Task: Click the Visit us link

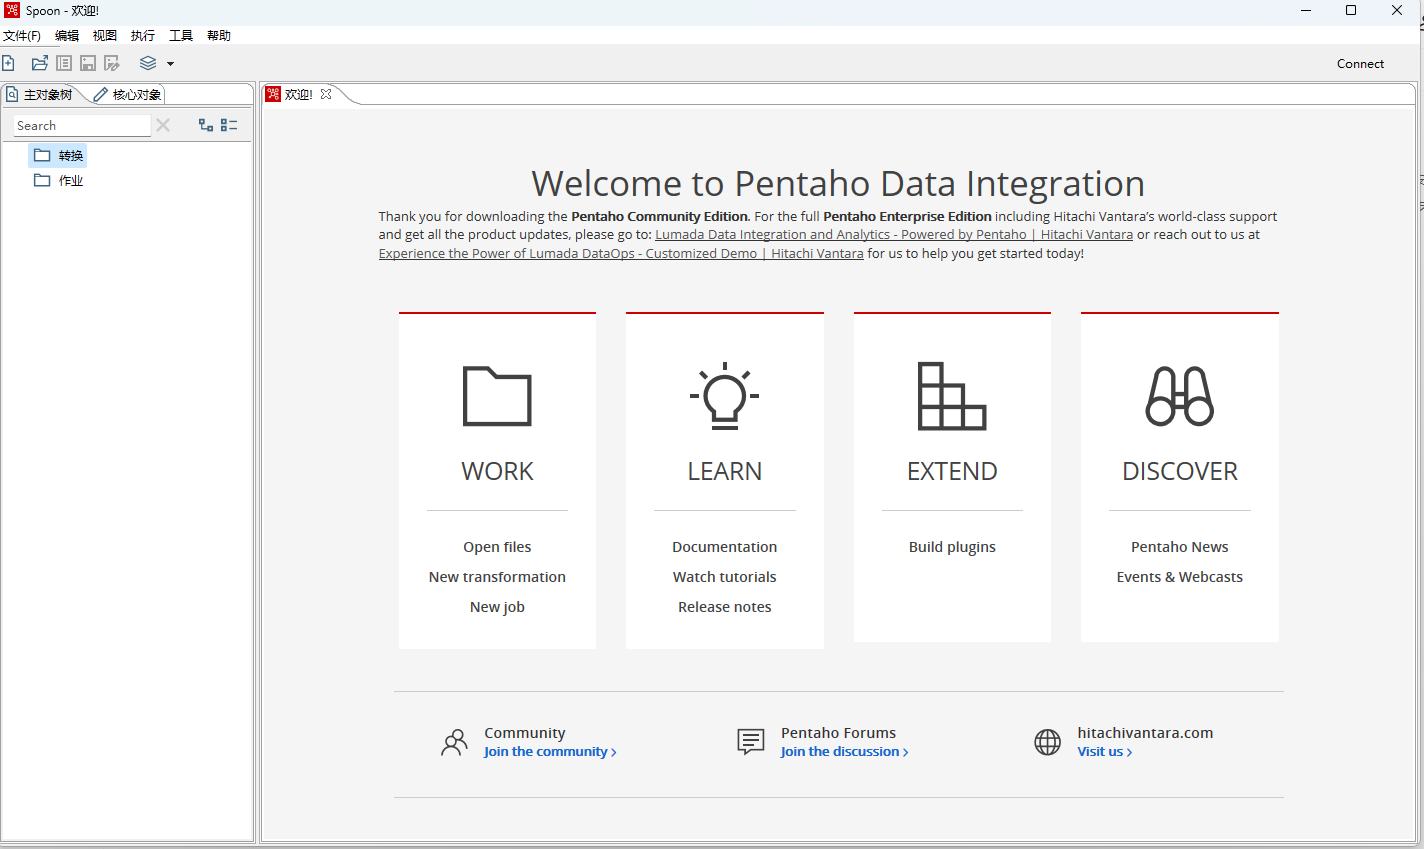Action: [x=1104, y=752]
